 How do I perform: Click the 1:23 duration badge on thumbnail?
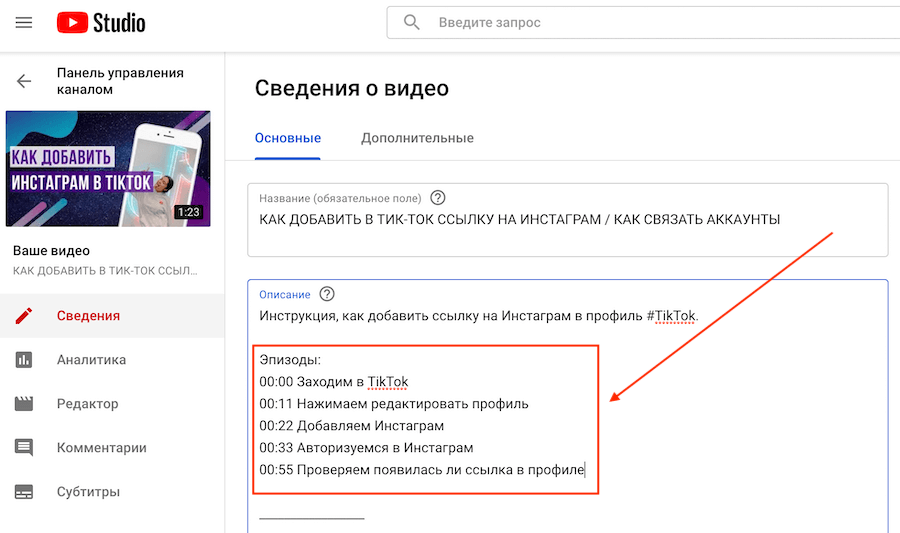[x=188, y=212]
